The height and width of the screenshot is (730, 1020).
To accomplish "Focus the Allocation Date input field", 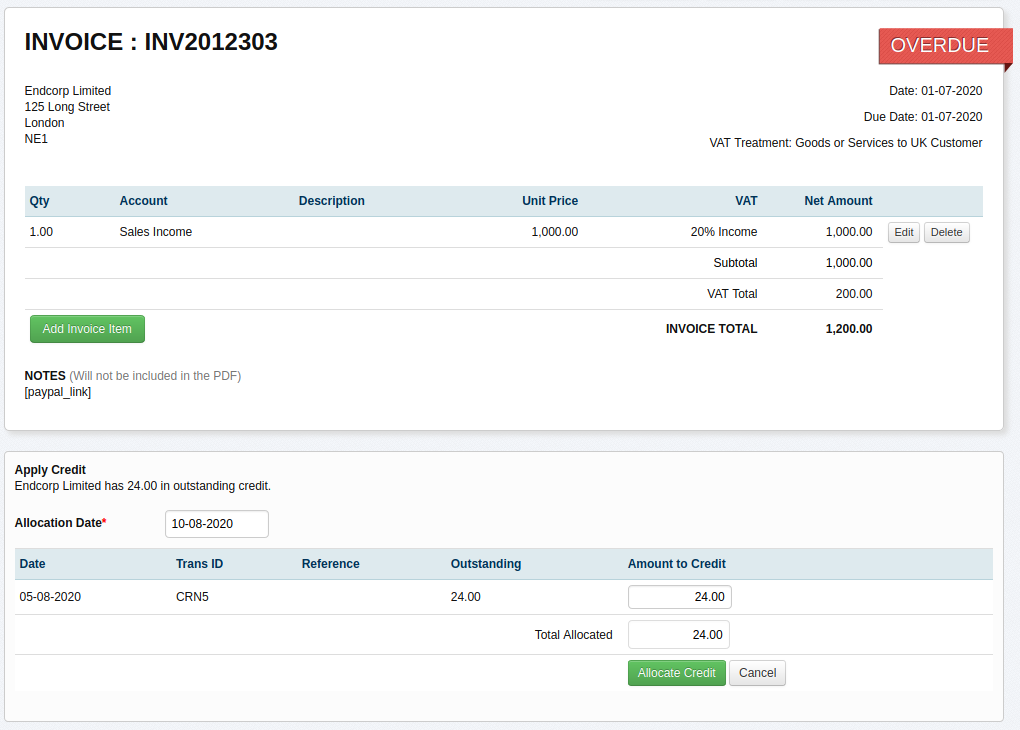I will pyautogui.click(x=216, y=524).
